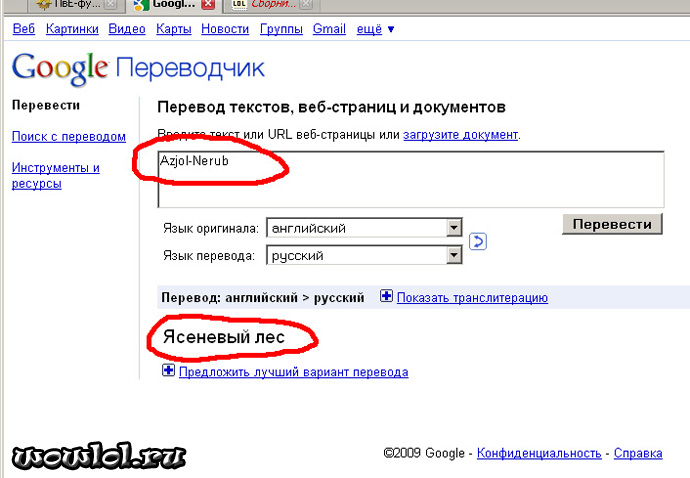The height and width of the screenshot is (478, 690).
Task: Open the Язык оригинала dropdown
Action: (364, 228)
